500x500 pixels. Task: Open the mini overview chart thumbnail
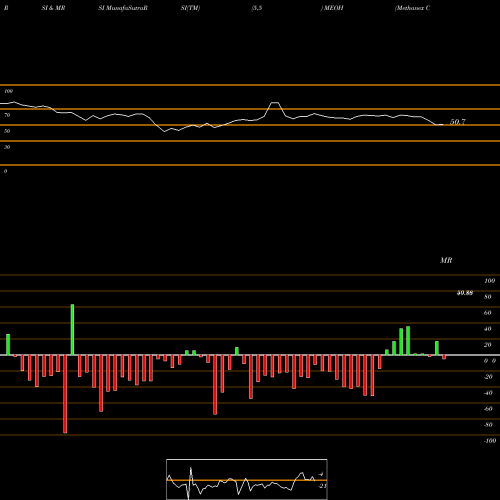[247, 479]
